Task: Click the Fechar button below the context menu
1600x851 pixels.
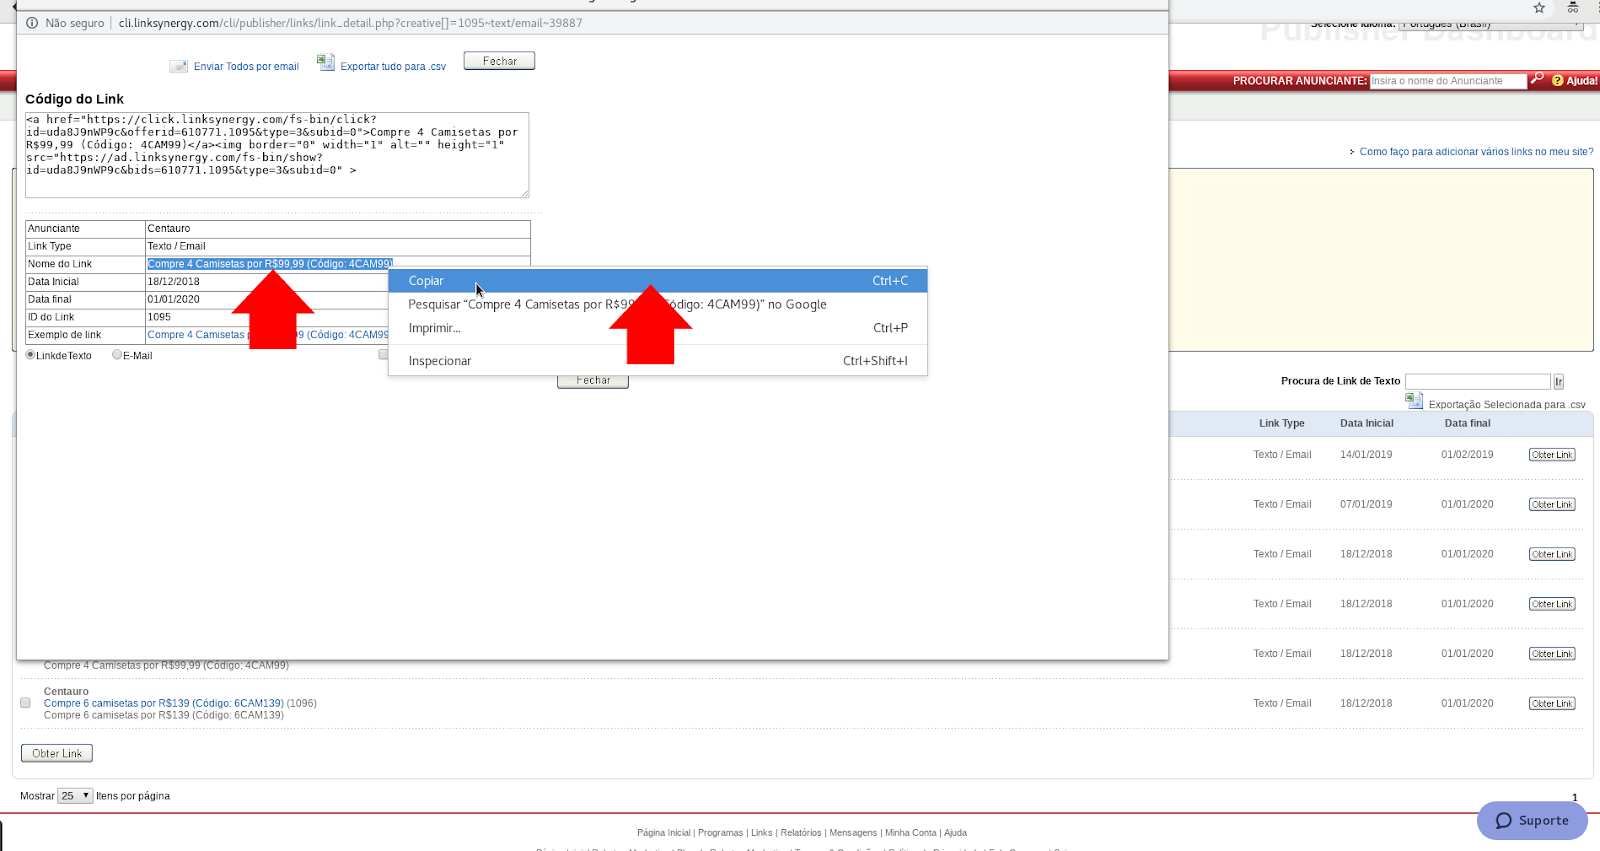Action: (593, 381)
